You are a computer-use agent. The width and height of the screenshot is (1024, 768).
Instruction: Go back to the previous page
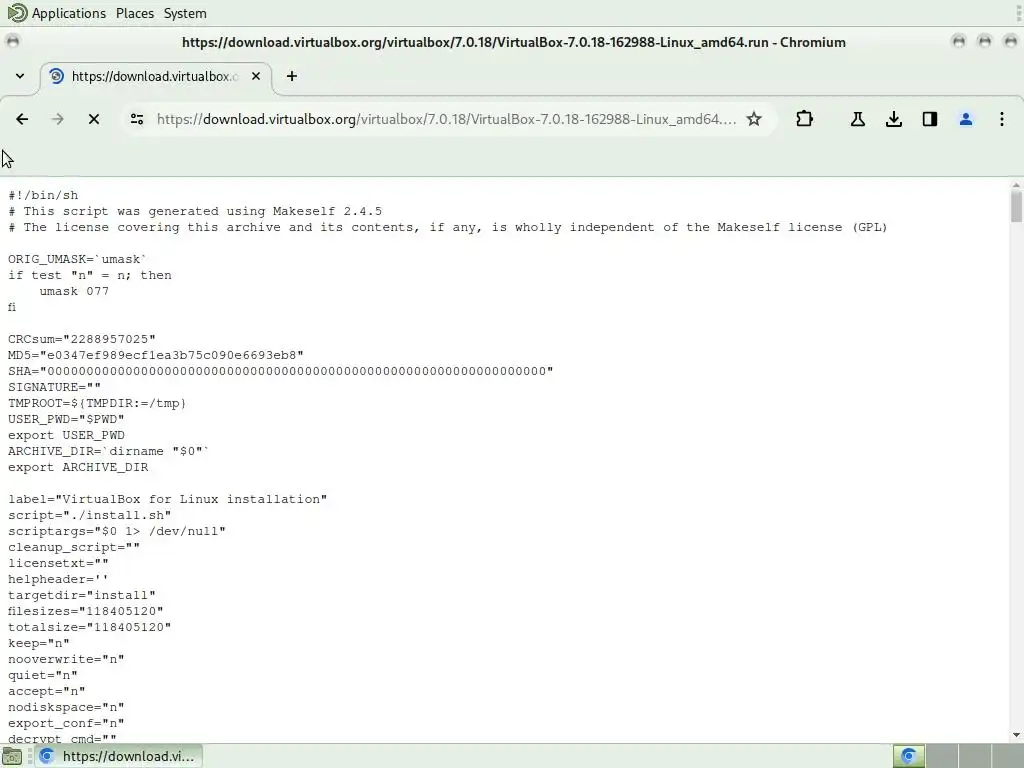point(22,119)
